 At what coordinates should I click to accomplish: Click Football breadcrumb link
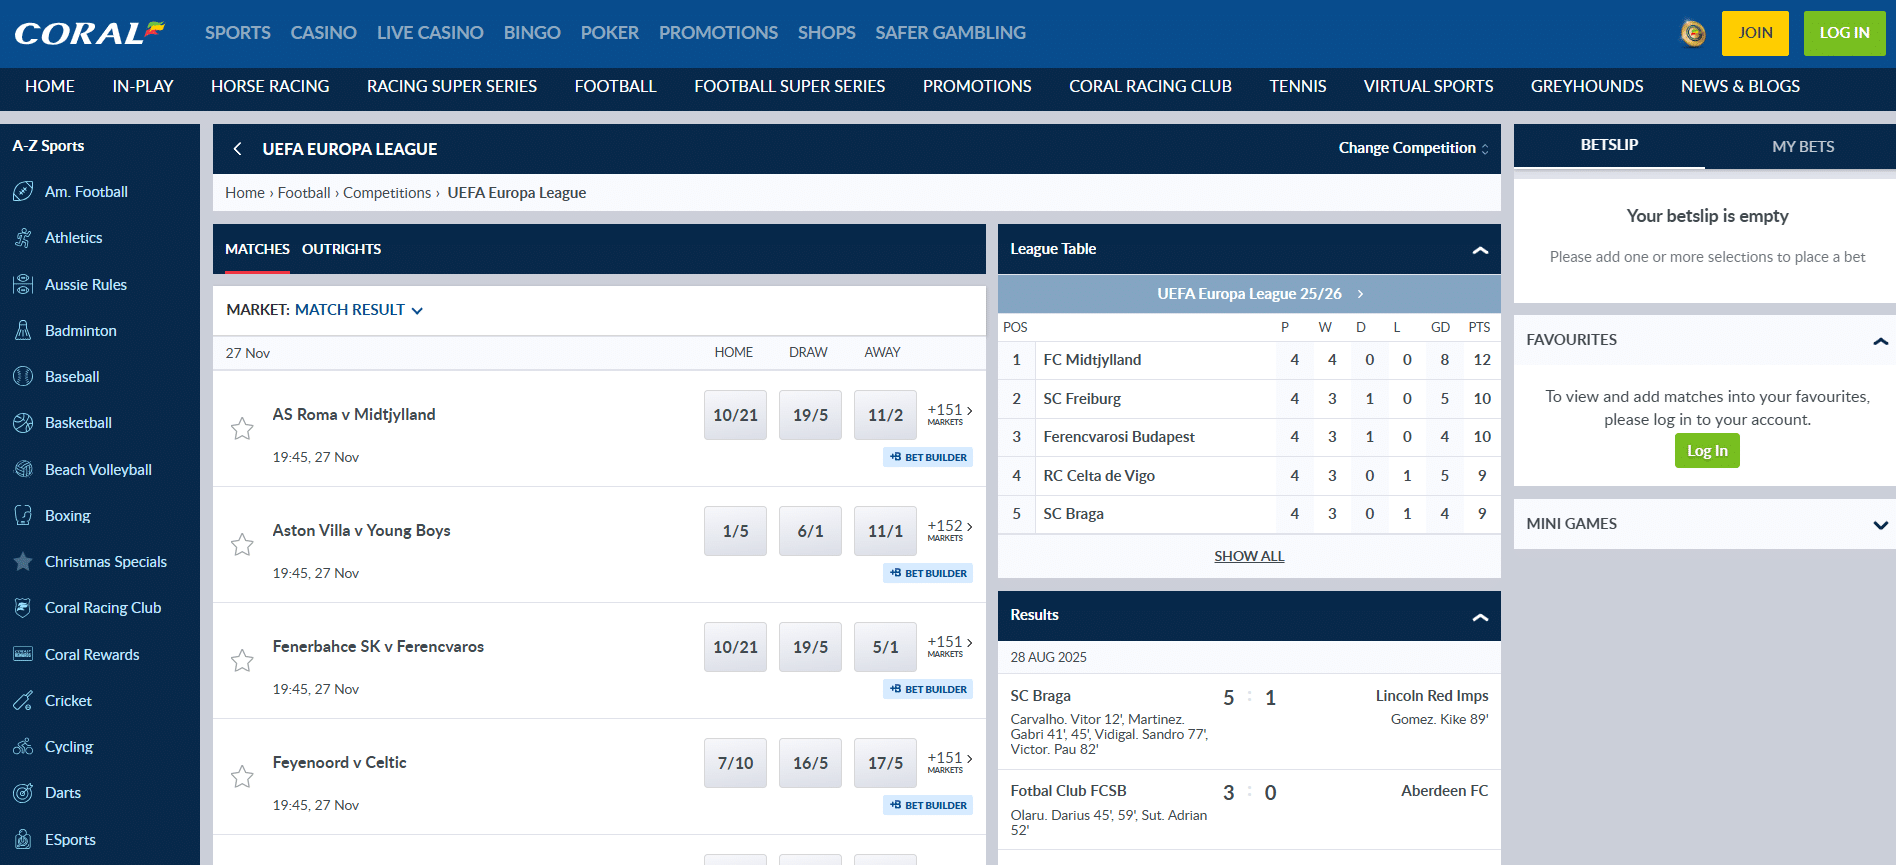pos(304,193)
